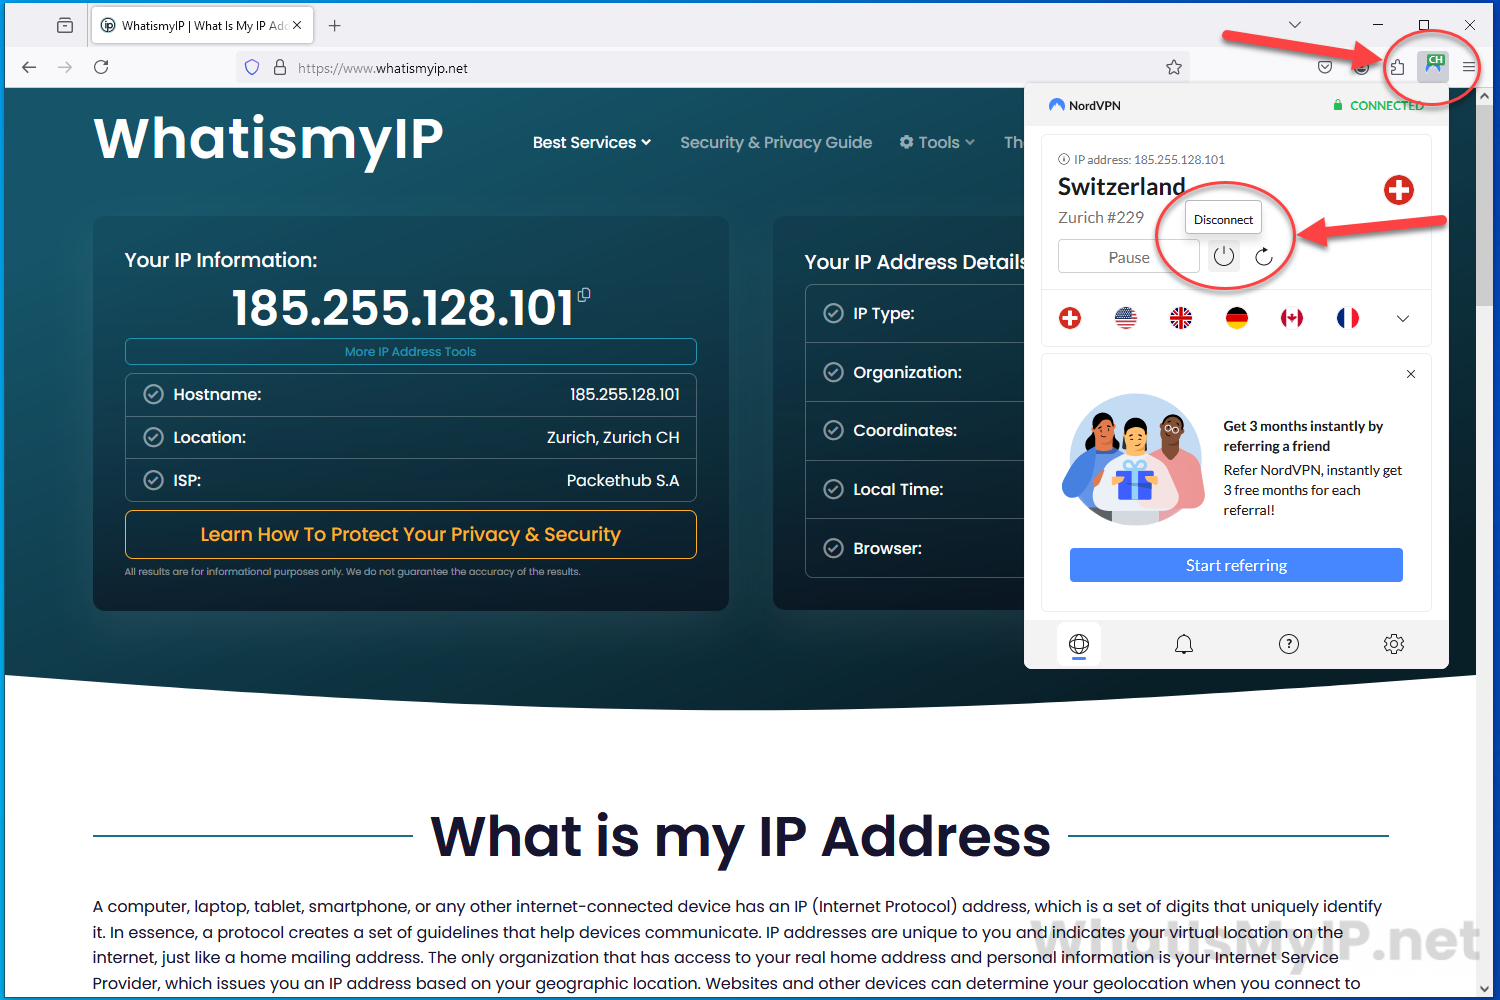Click the Organization row label
The height and width of the screenshot is (1000, 1500).
pyautogui.click(x=907, y=372)
